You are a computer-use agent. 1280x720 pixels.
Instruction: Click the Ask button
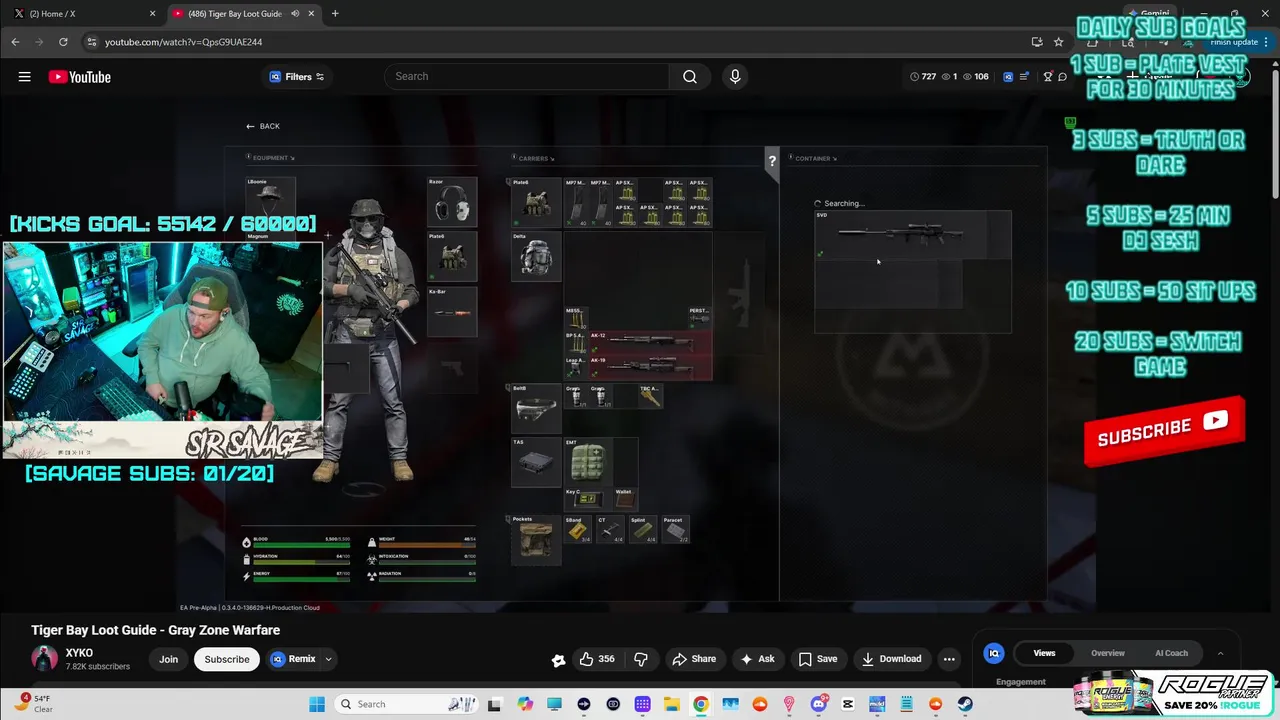(757, 659)
